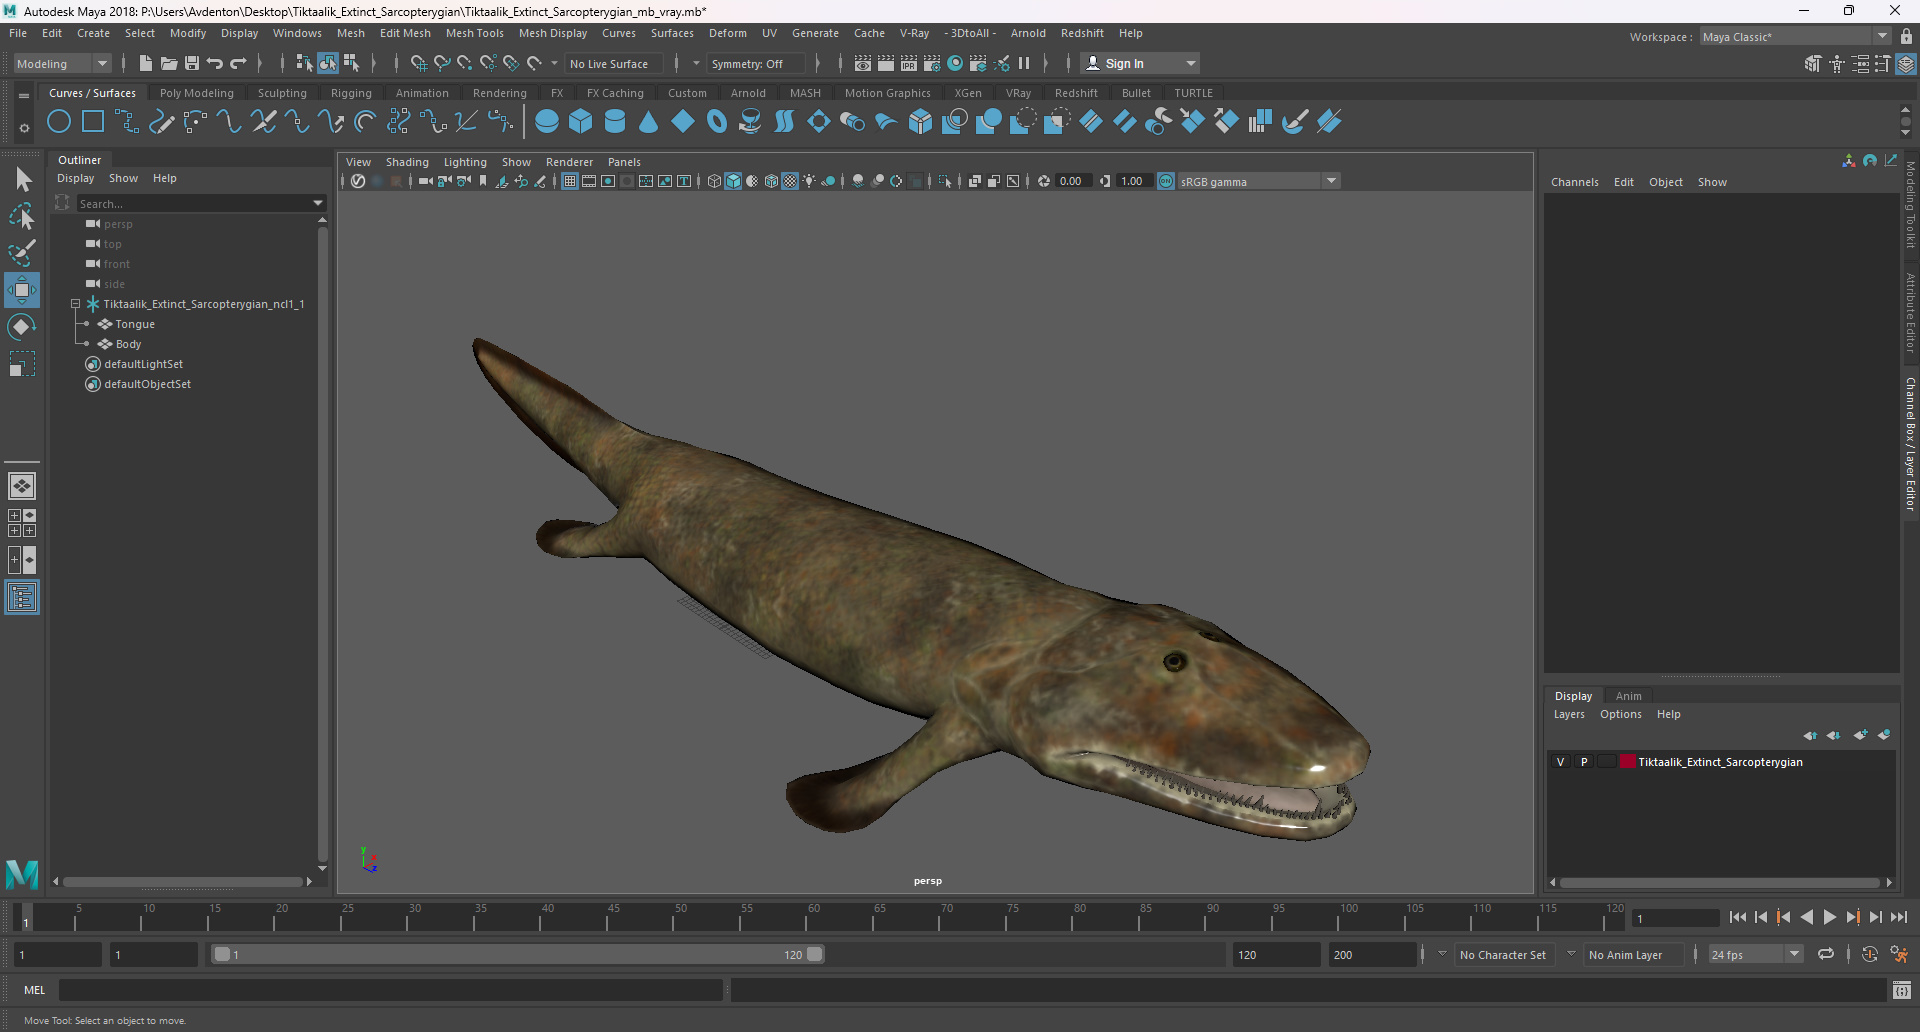Viewport: 1920px width, 1032px height.
Task: Open the Modeling menu set dropdown
Action: click(x=62, y=63)
